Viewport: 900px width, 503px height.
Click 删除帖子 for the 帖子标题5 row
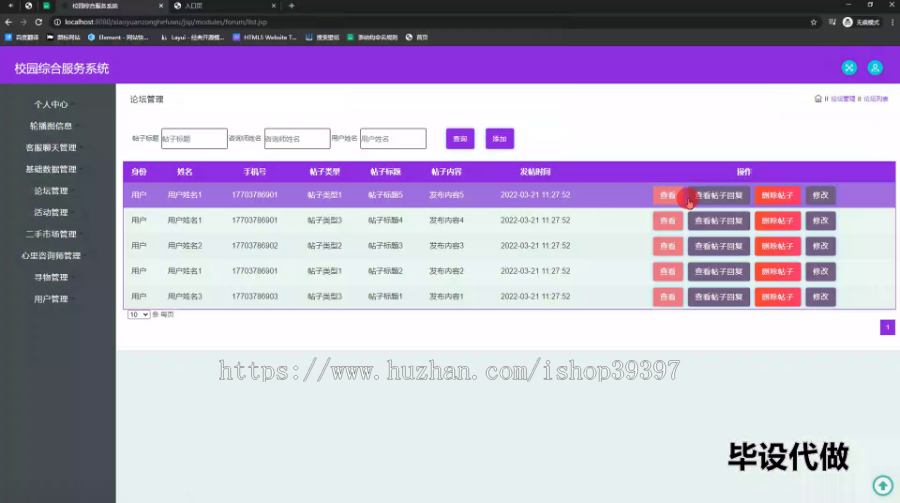[x=777, y=195]
